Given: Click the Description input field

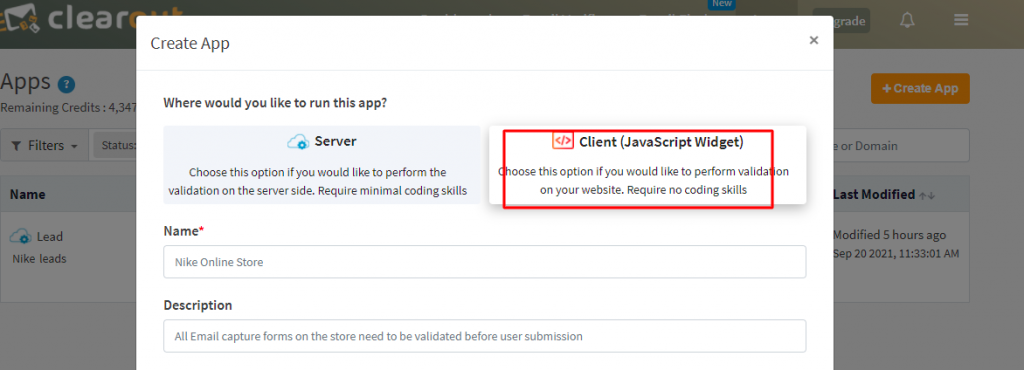Looking at the screenshot, I should click(485, 336).
